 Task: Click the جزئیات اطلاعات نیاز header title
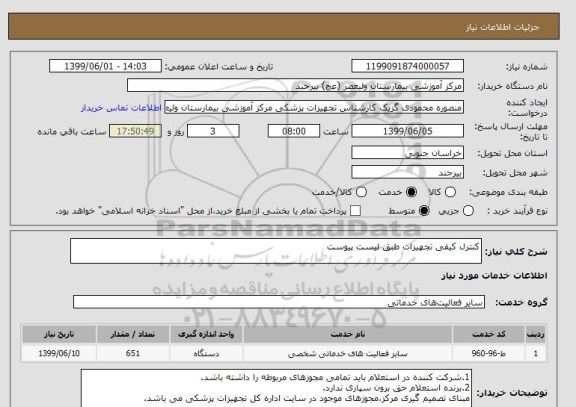[x=502, y=27]
